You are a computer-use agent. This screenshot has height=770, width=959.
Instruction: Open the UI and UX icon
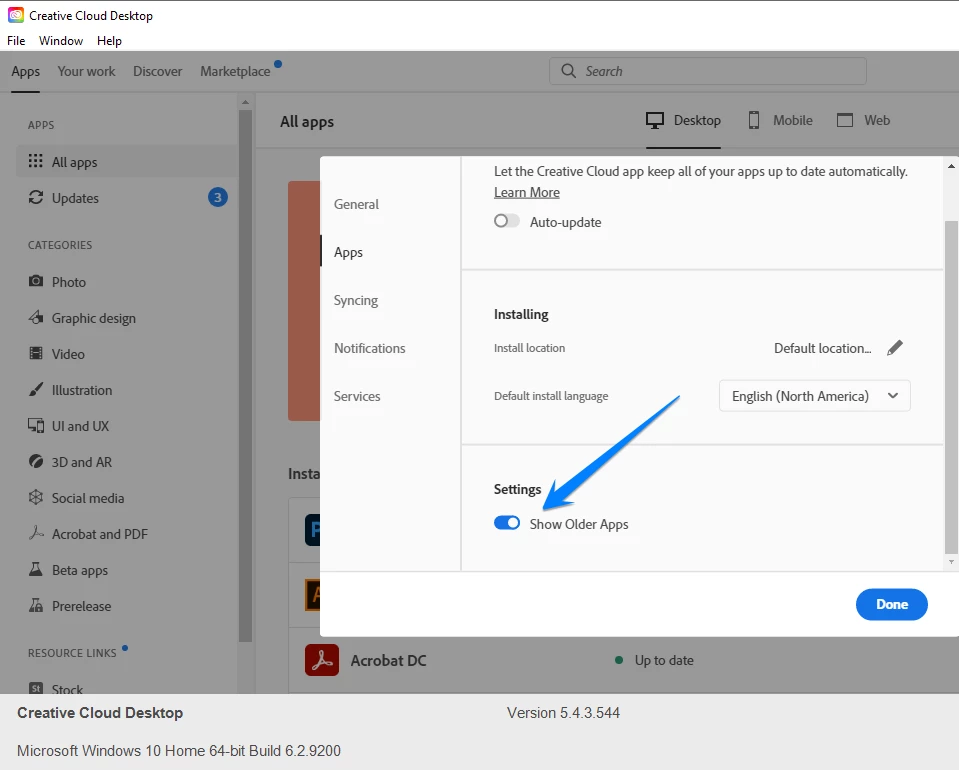click(35, 426)
